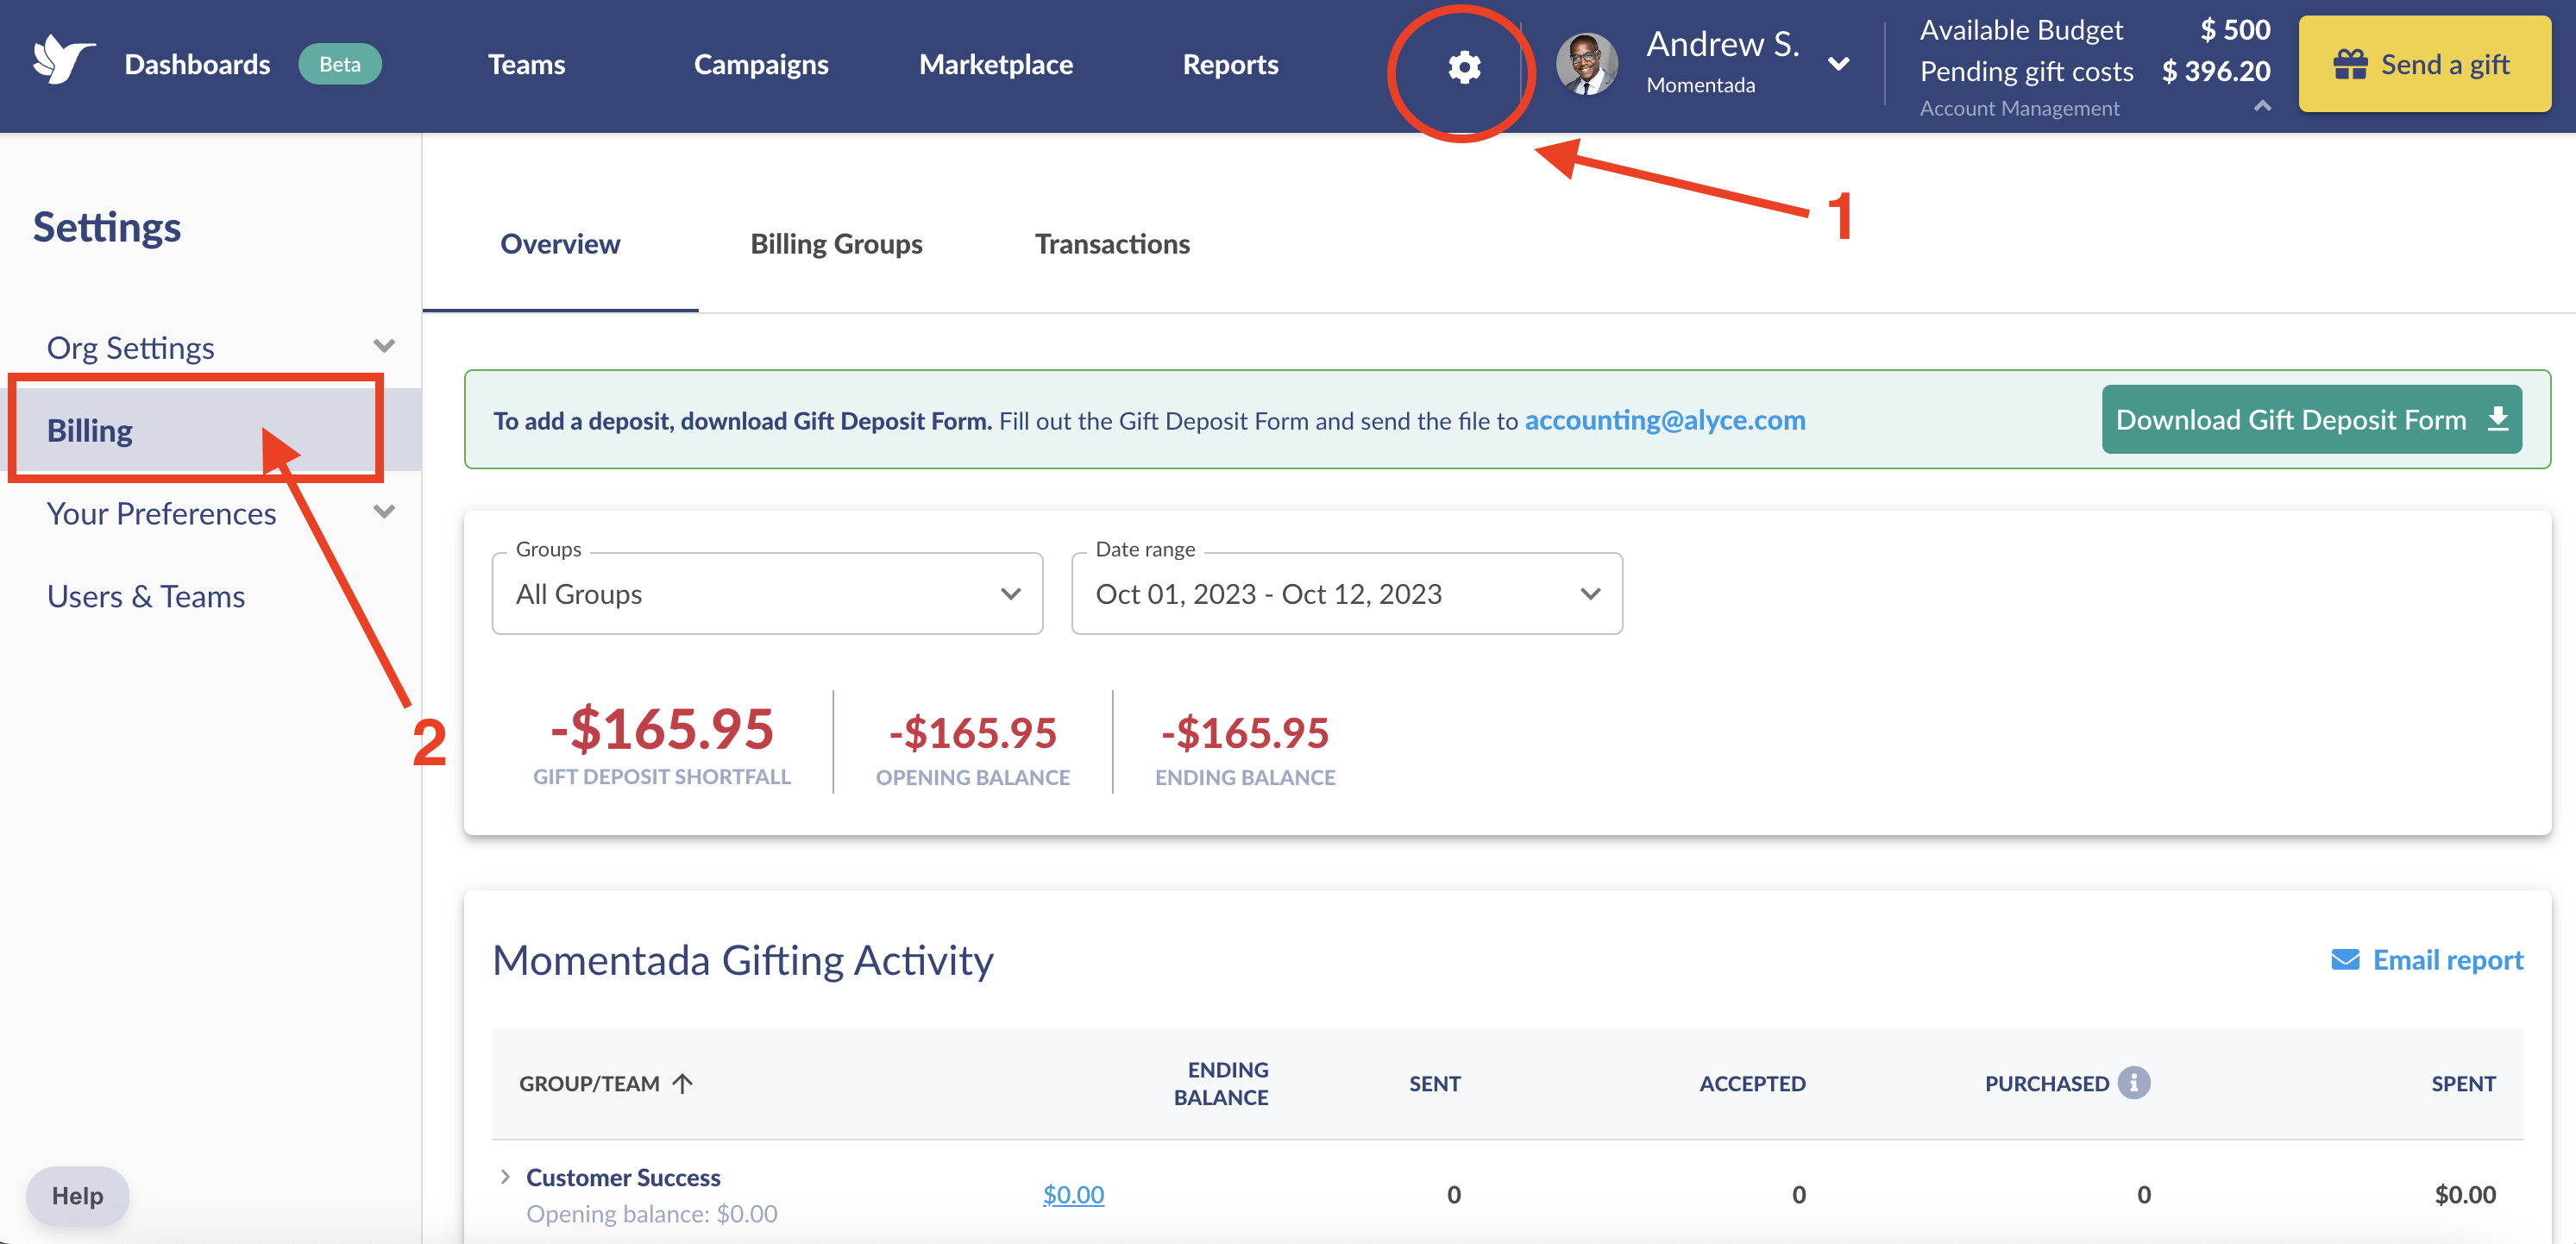Screen dimensions: 2576x1244
Task: Click the Momentada Gifting Activity heading
Action: [743, 960]
